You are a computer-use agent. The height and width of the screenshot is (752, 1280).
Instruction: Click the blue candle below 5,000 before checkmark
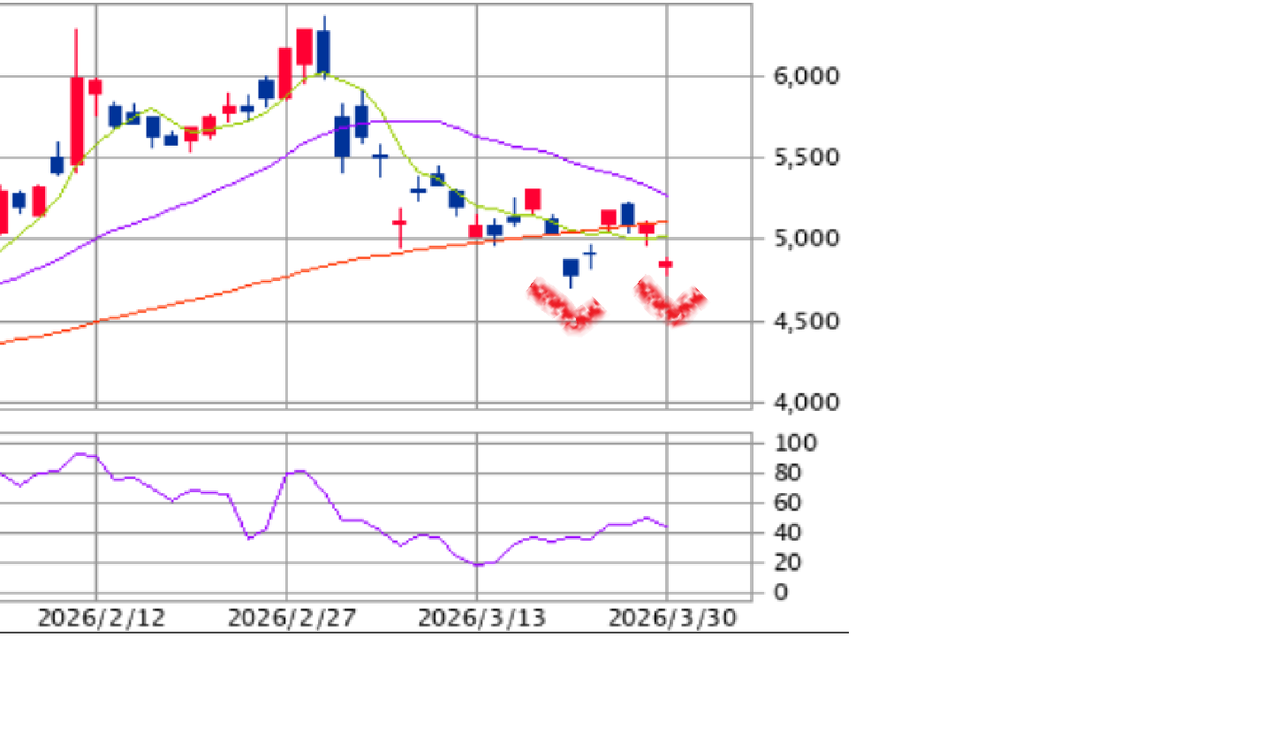click(x=571, y=268)
